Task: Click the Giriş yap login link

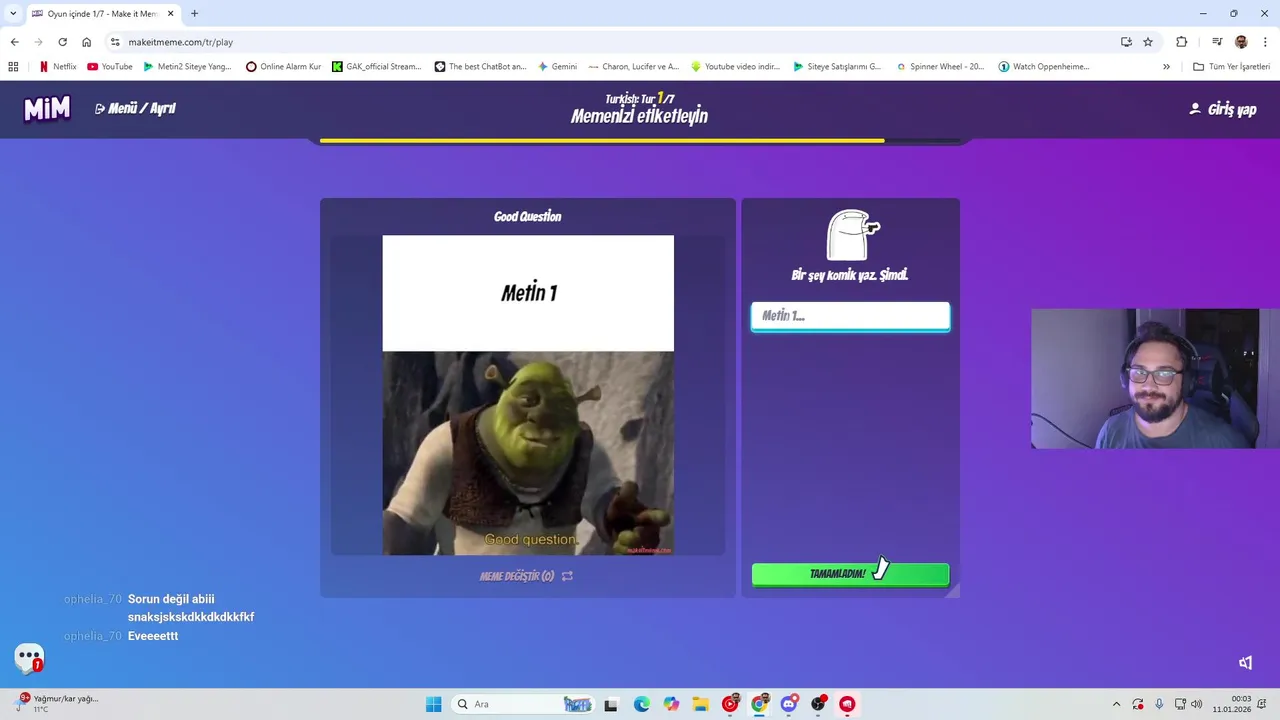Action: tap(1222, 109)
